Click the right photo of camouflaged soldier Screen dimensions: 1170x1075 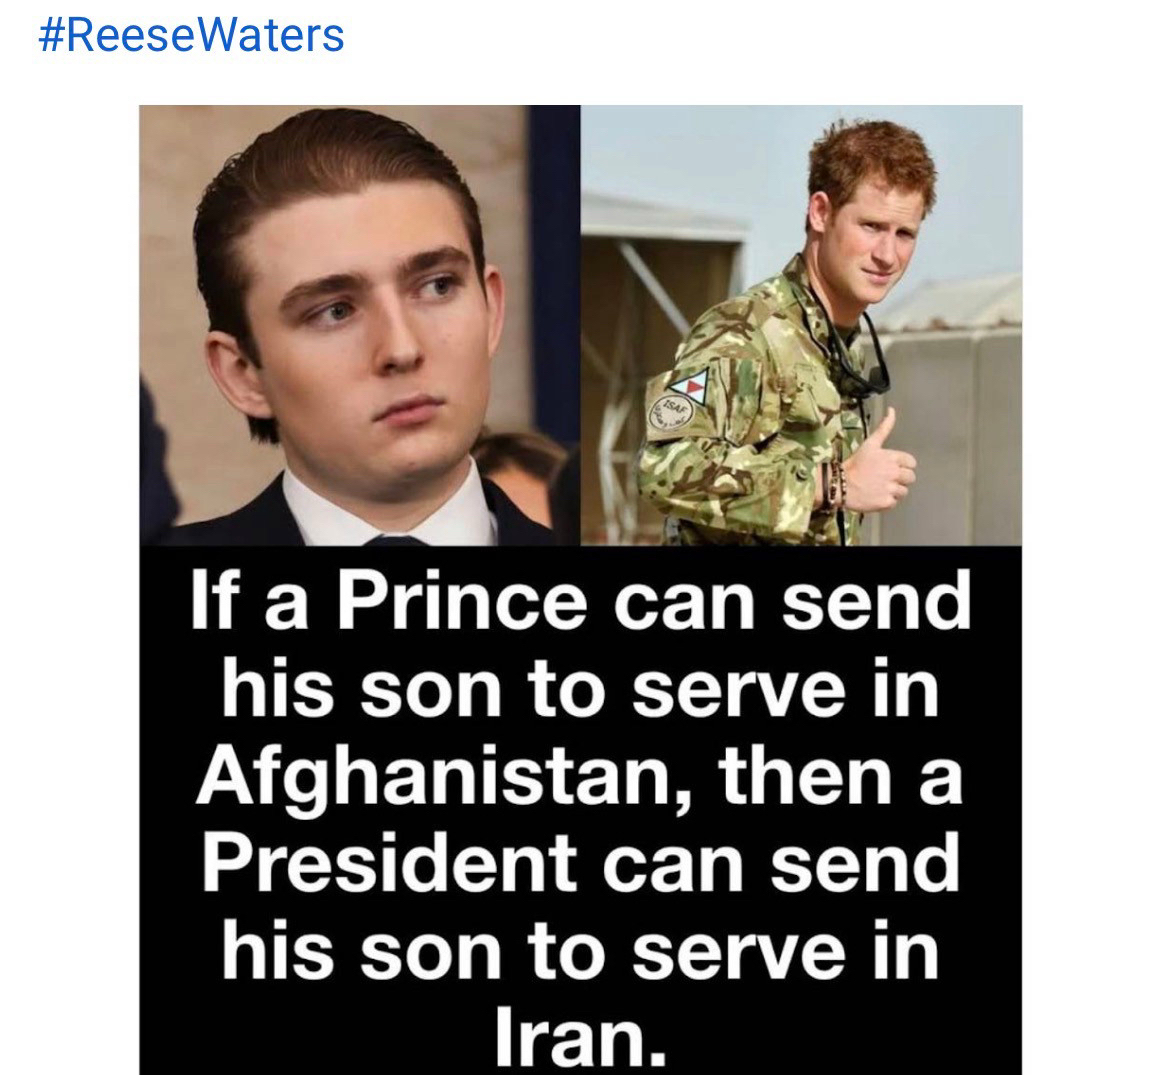click(800, 325)
